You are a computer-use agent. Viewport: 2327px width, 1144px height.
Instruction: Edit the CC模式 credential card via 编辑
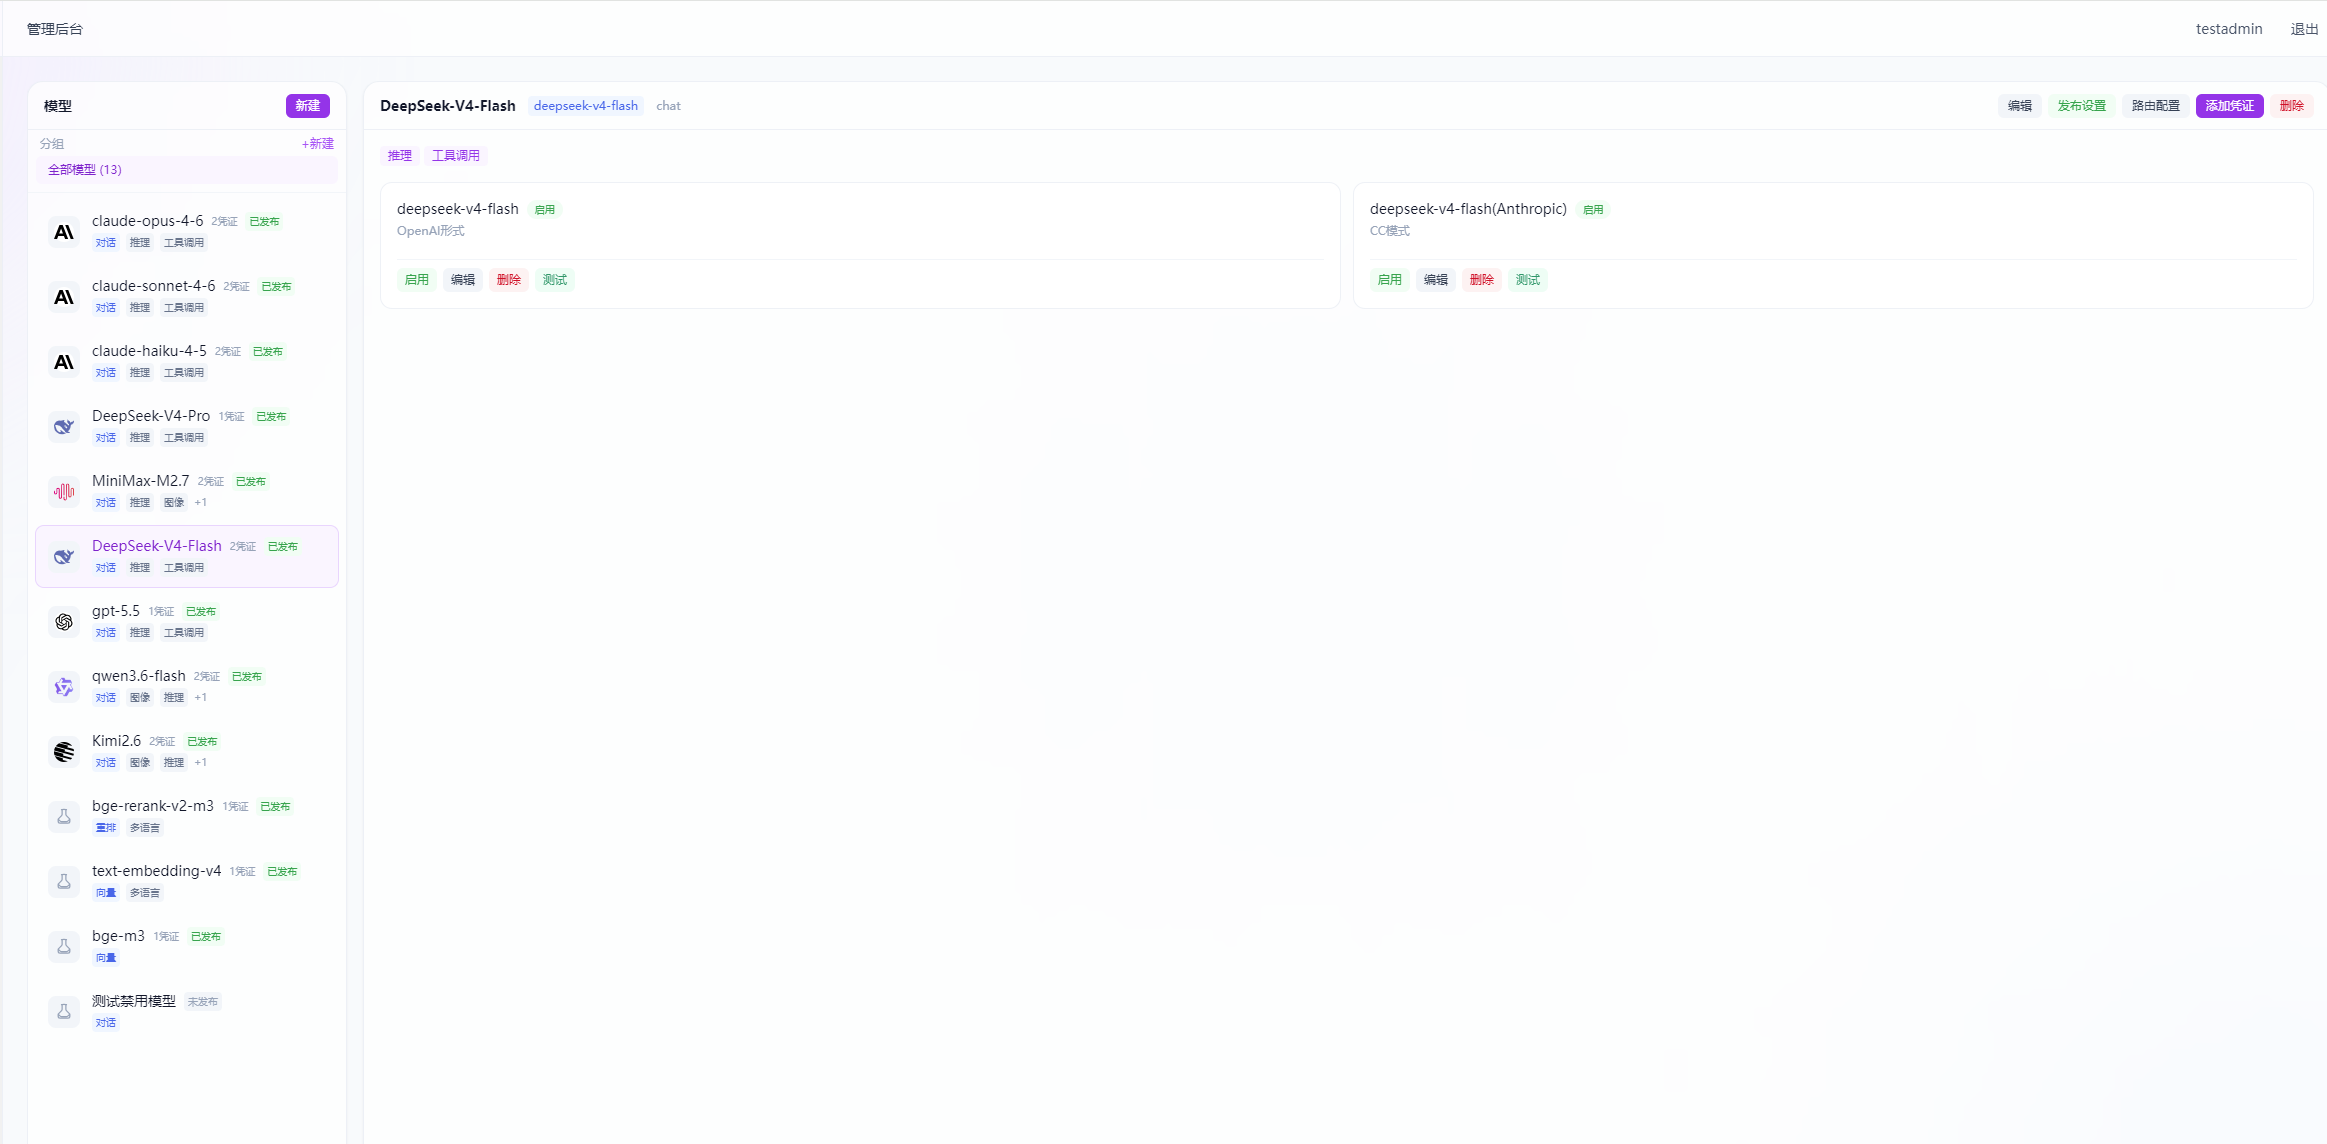coord(1436,280)
